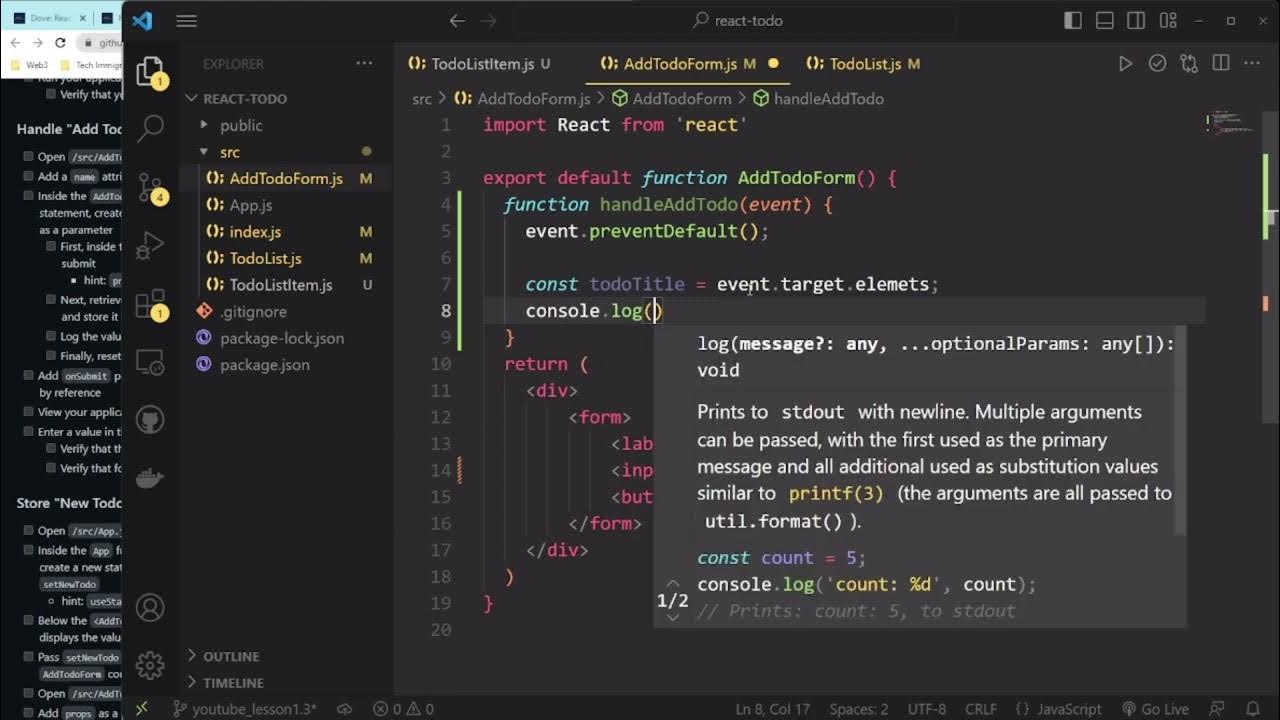
Task: Go forward with the navigation arrow
Action: (x=489, y=20)
